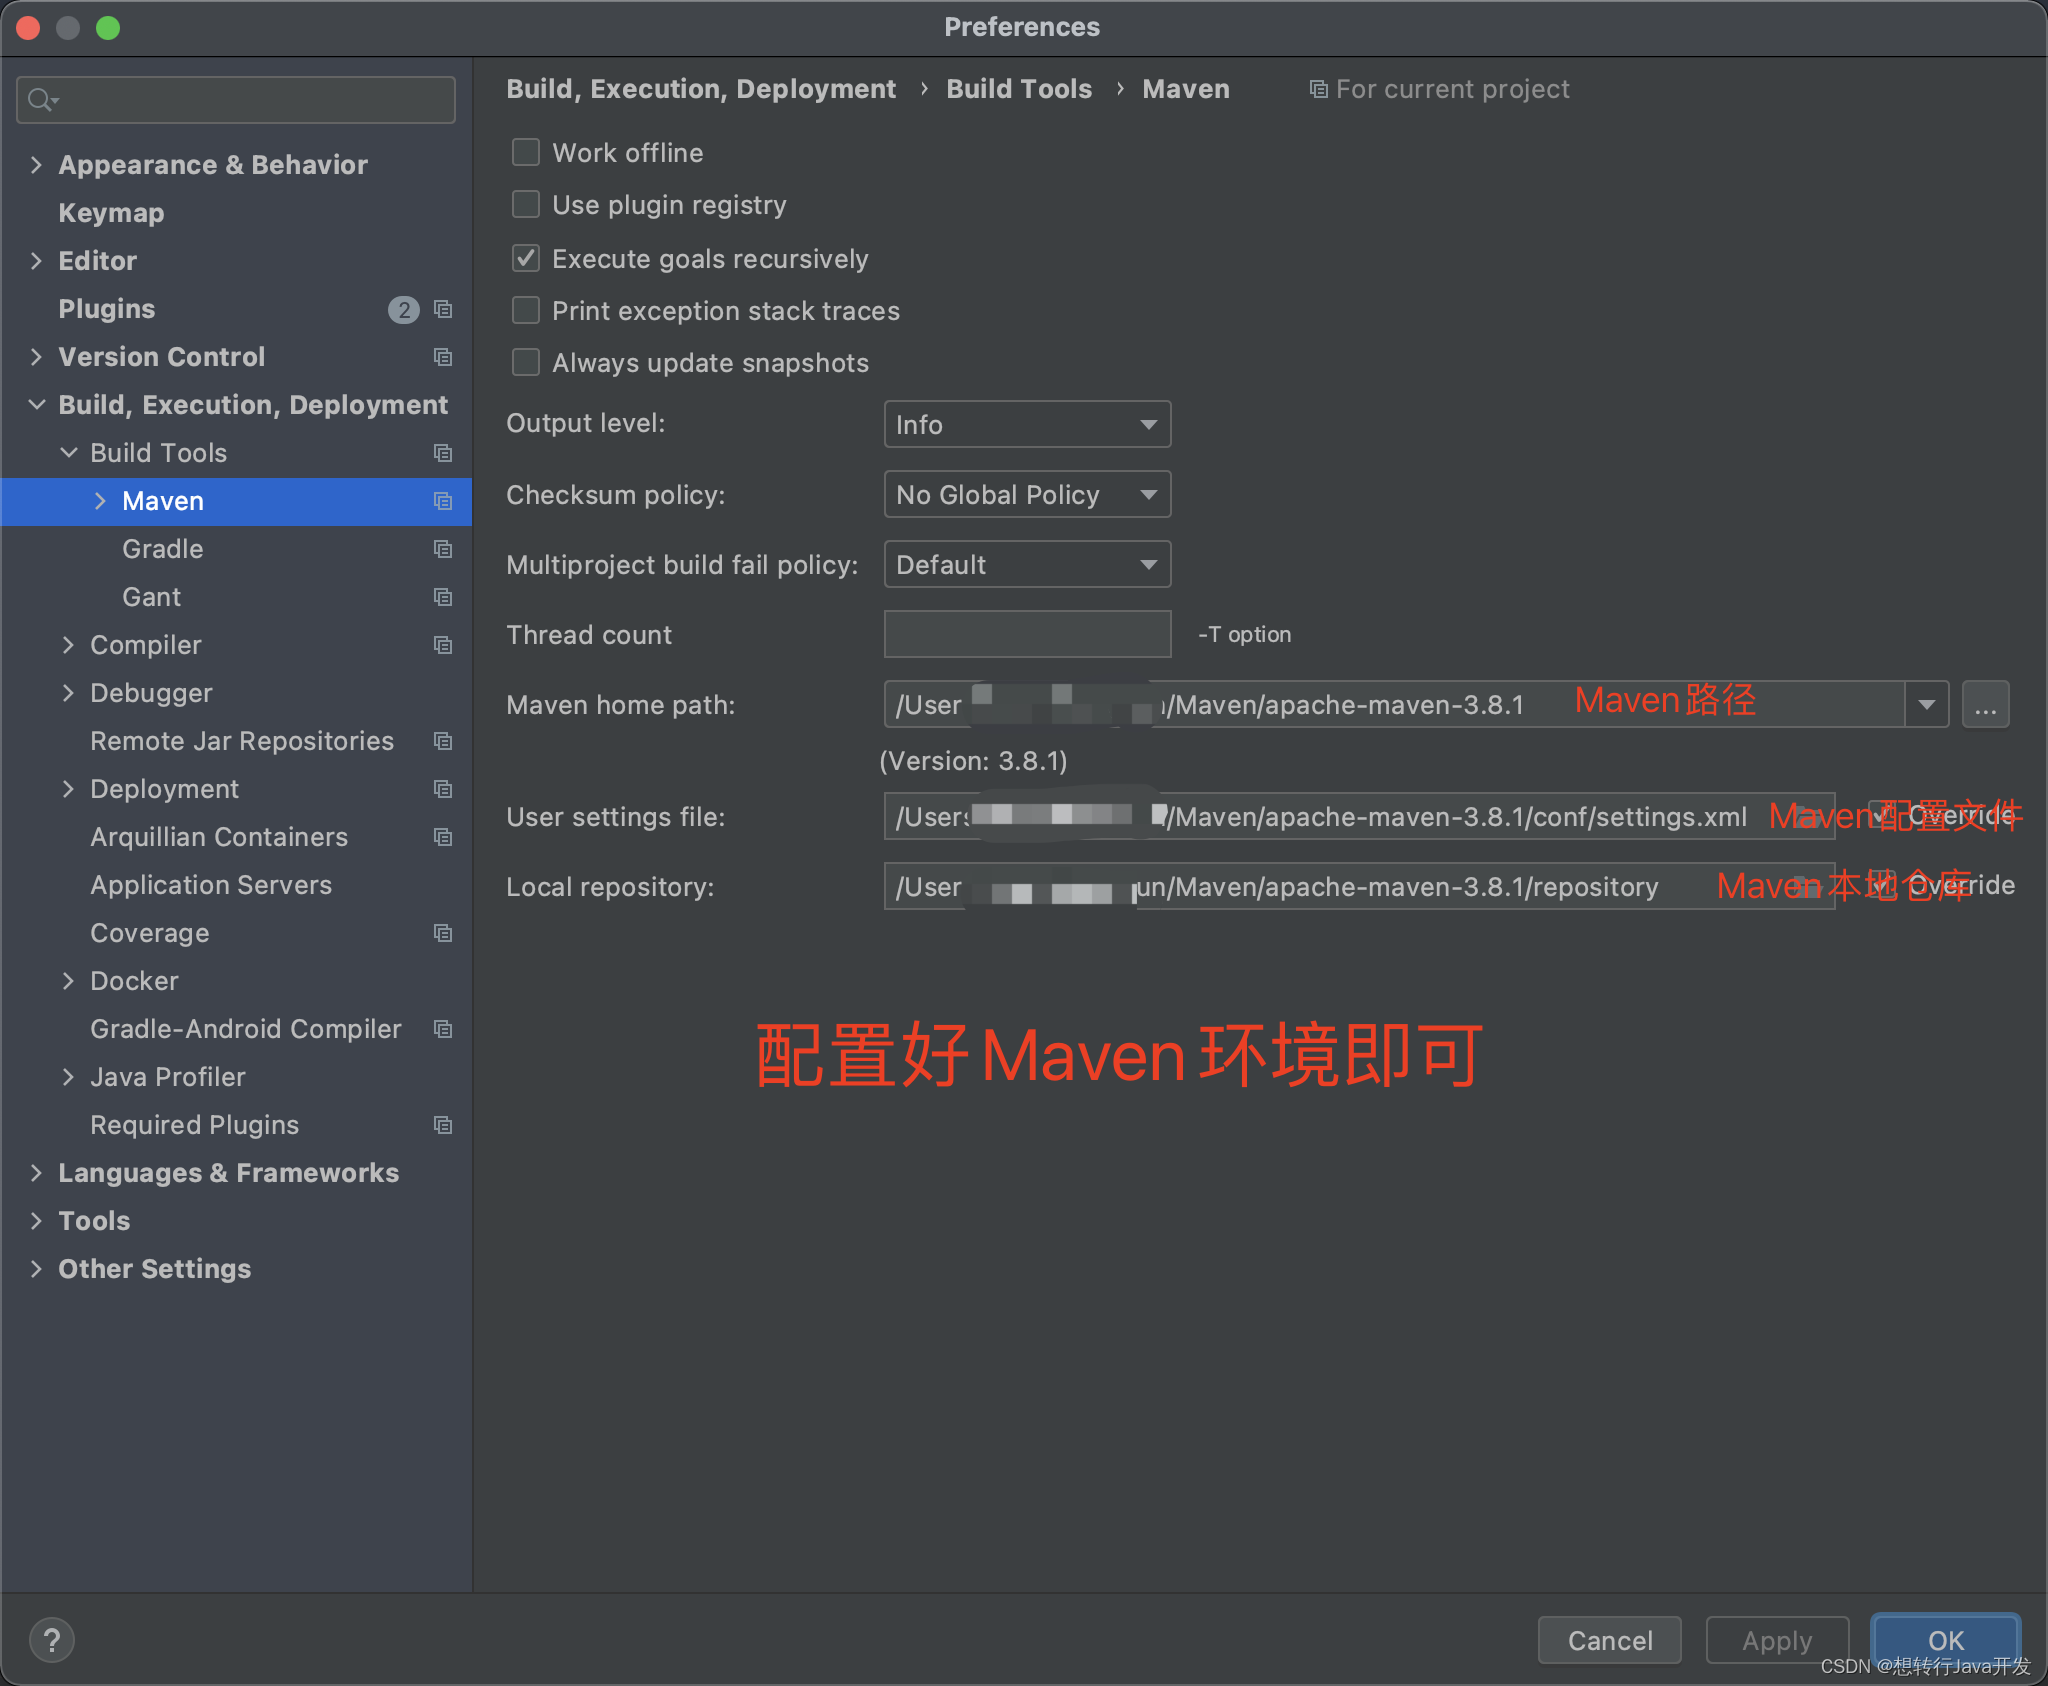
Task: Click the Thread count input field
Action: tap(1027, 635)
